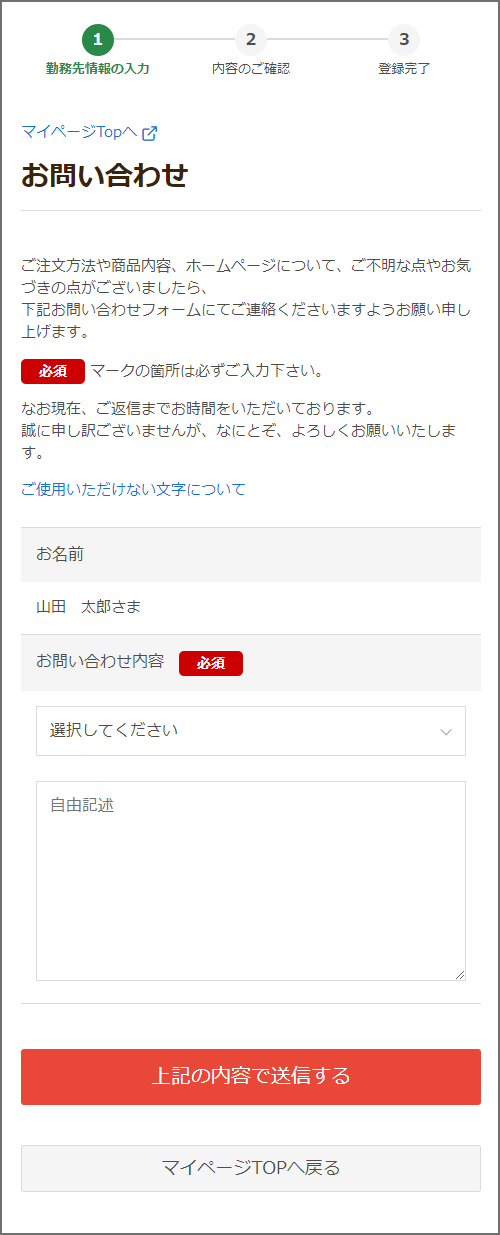This screenshot has width=500, height=1235.
Task: Select the 勤務先情報の入力 step label
Action: click(98, 69)
